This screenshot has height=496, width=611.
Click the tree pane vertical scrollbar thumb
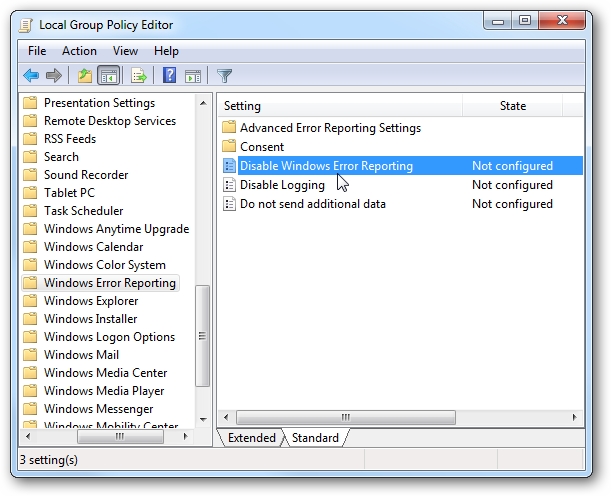(x=203, y=336)
